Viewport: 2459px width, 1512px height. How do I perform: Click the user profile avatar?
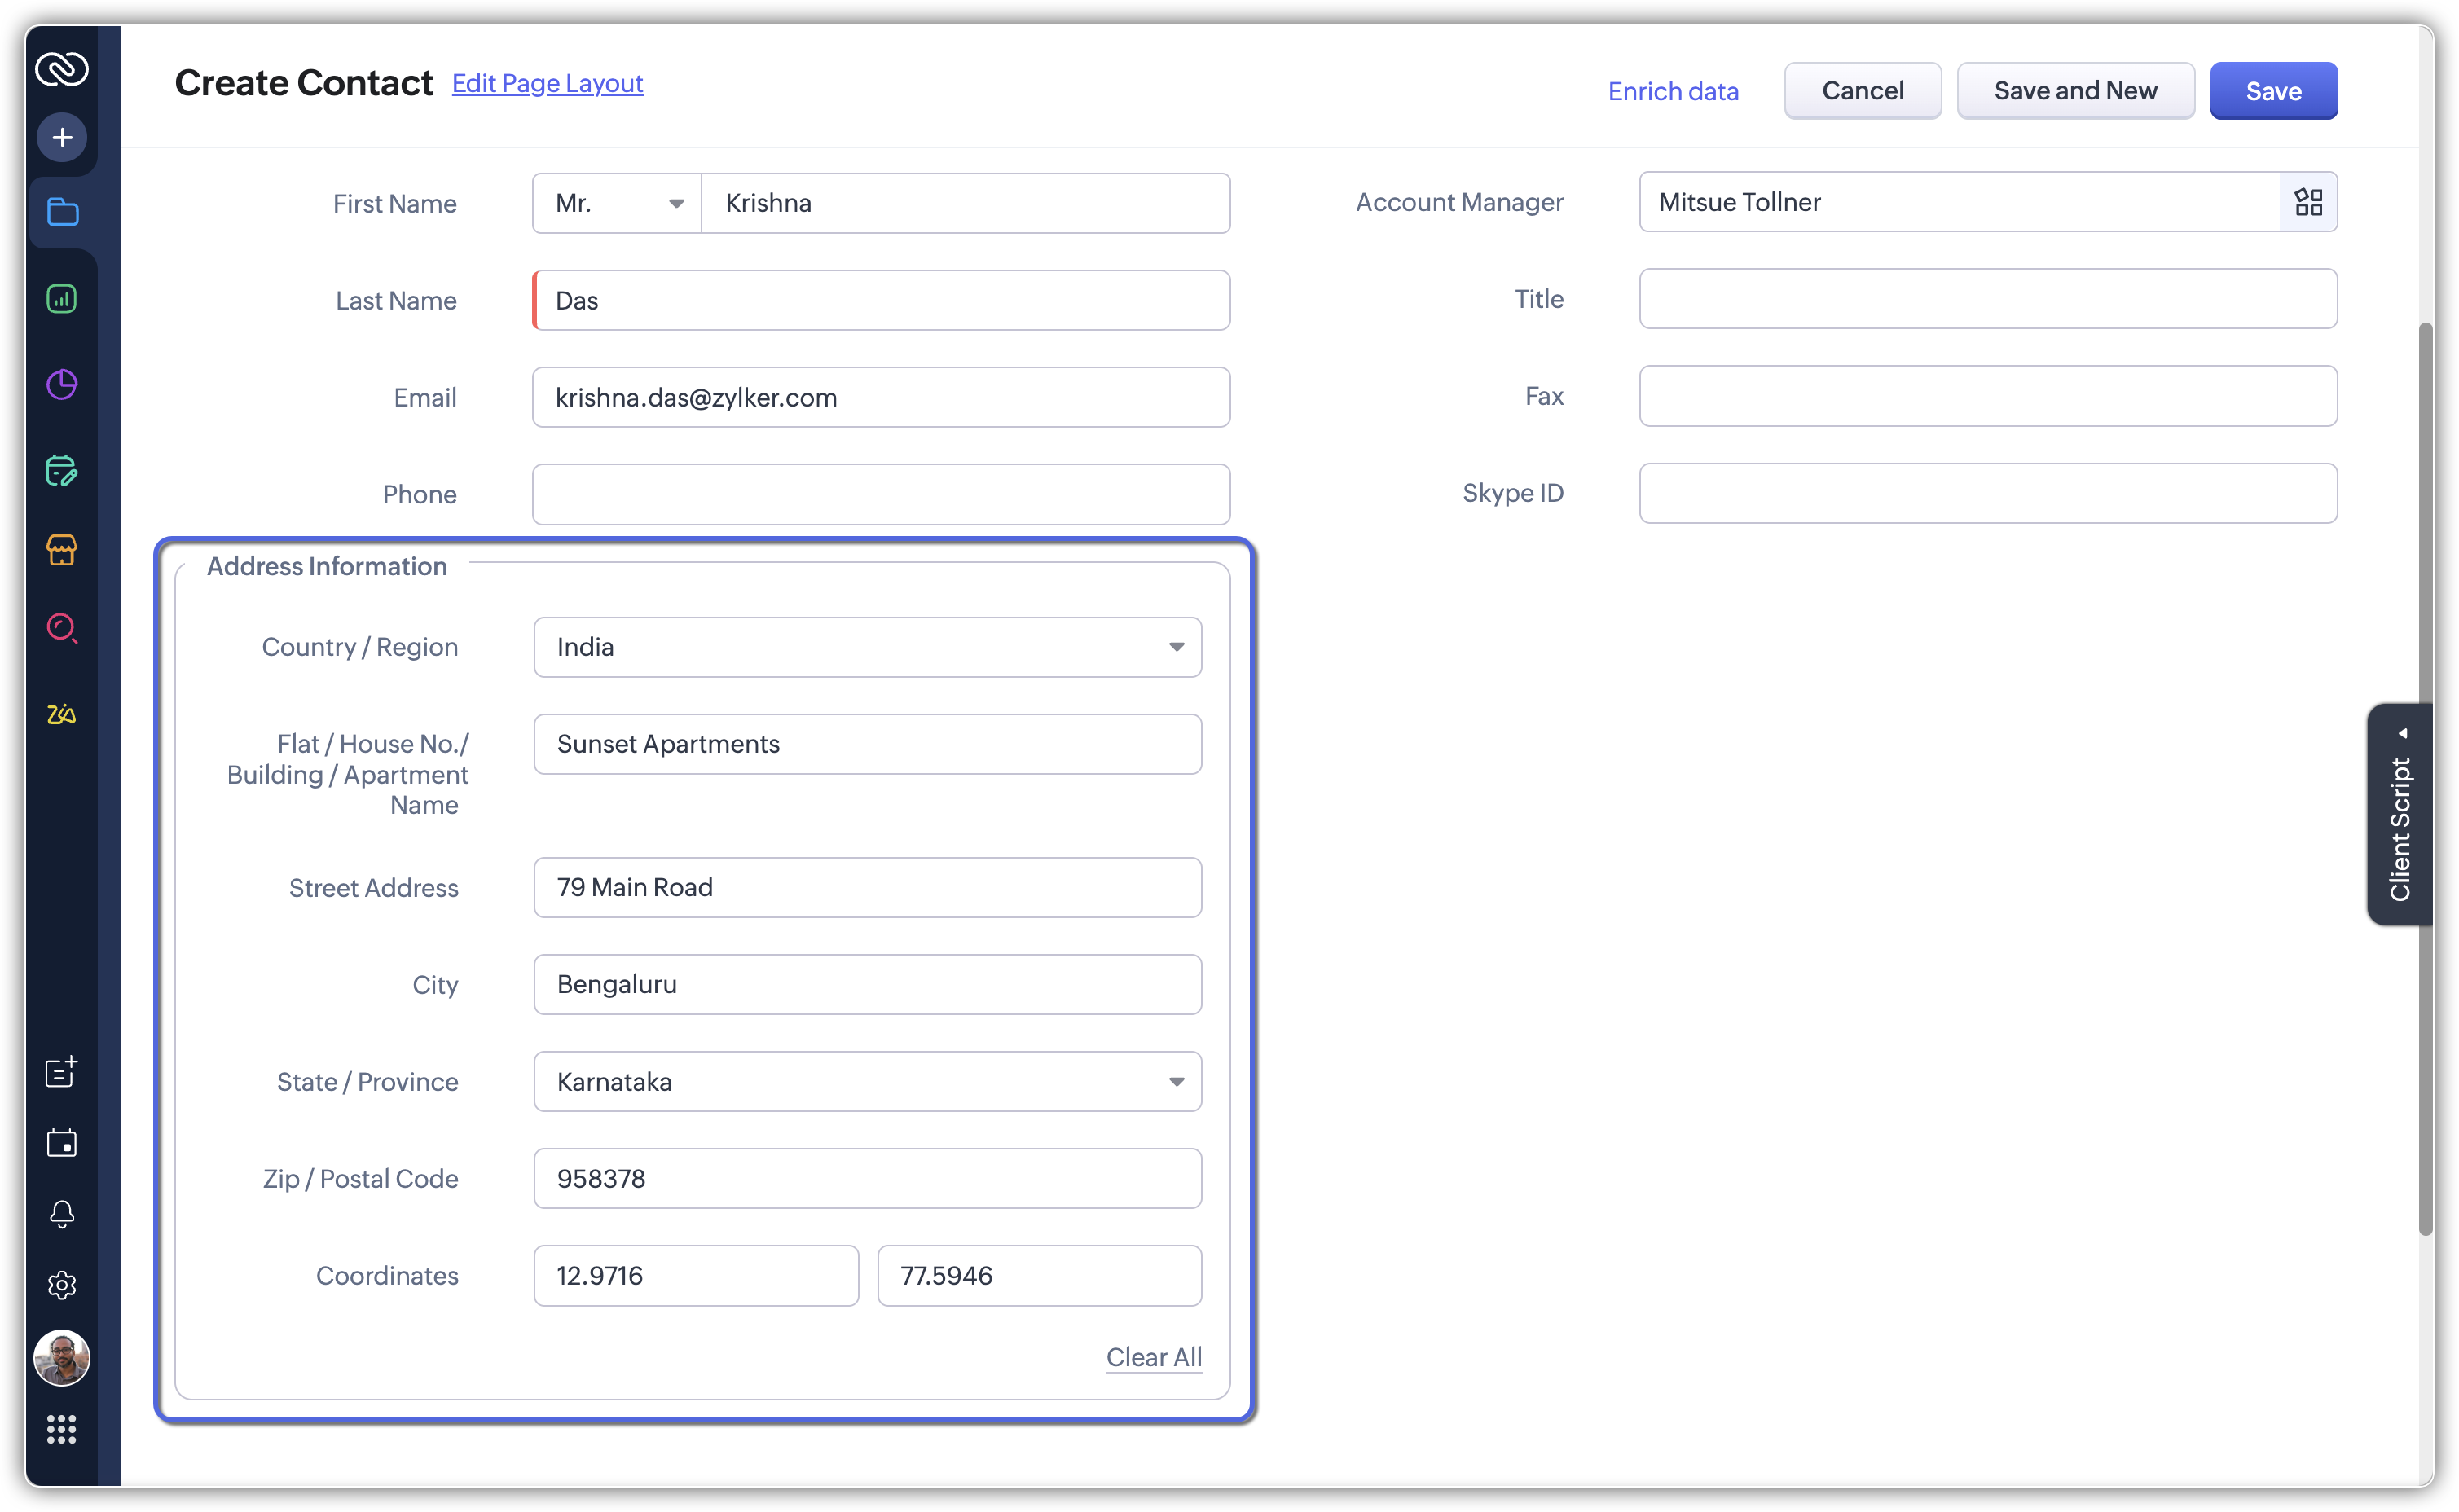[62, 1358]
